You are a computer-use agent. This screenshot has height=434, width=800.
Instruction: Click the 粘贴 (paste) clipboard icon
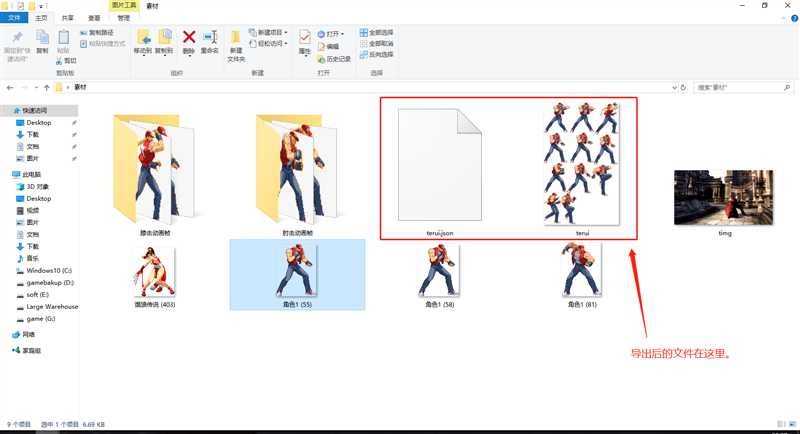tap(63, 37)
